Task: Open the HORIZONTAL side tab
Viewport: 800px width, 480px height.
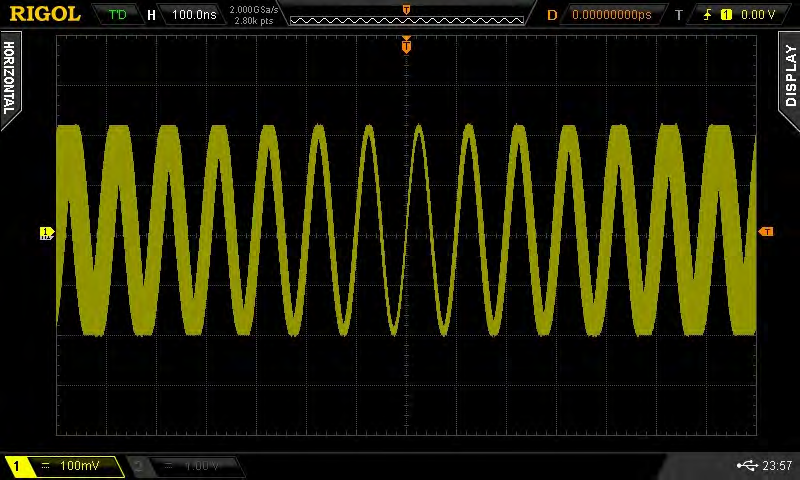Action: click(x=9, y=78)
